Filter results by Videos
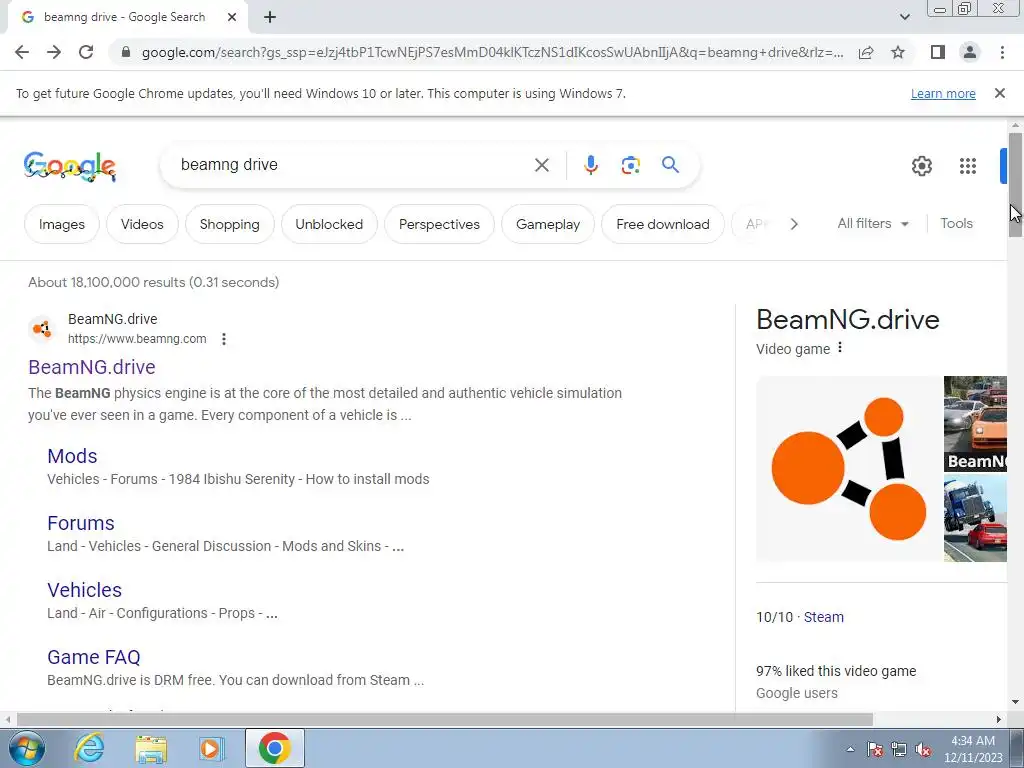The width and height of the screenshot is (1024, 768). tap(142, 224)
